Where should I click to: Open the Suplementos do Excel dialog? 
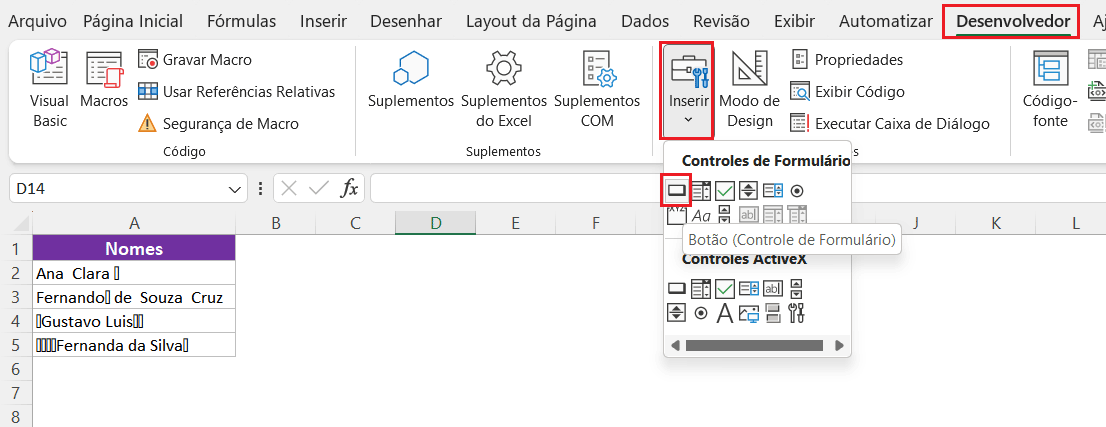[503, 90]
